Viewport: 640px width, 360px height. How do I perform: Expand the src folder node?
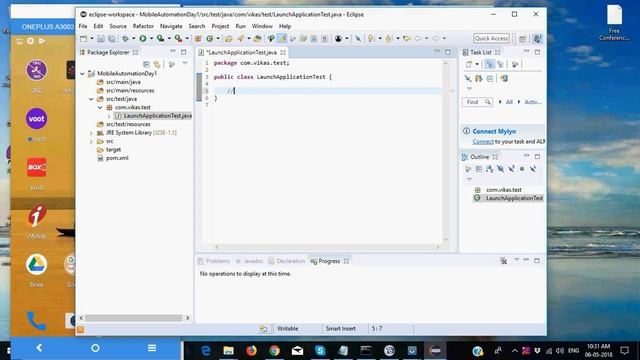(91, 141)
